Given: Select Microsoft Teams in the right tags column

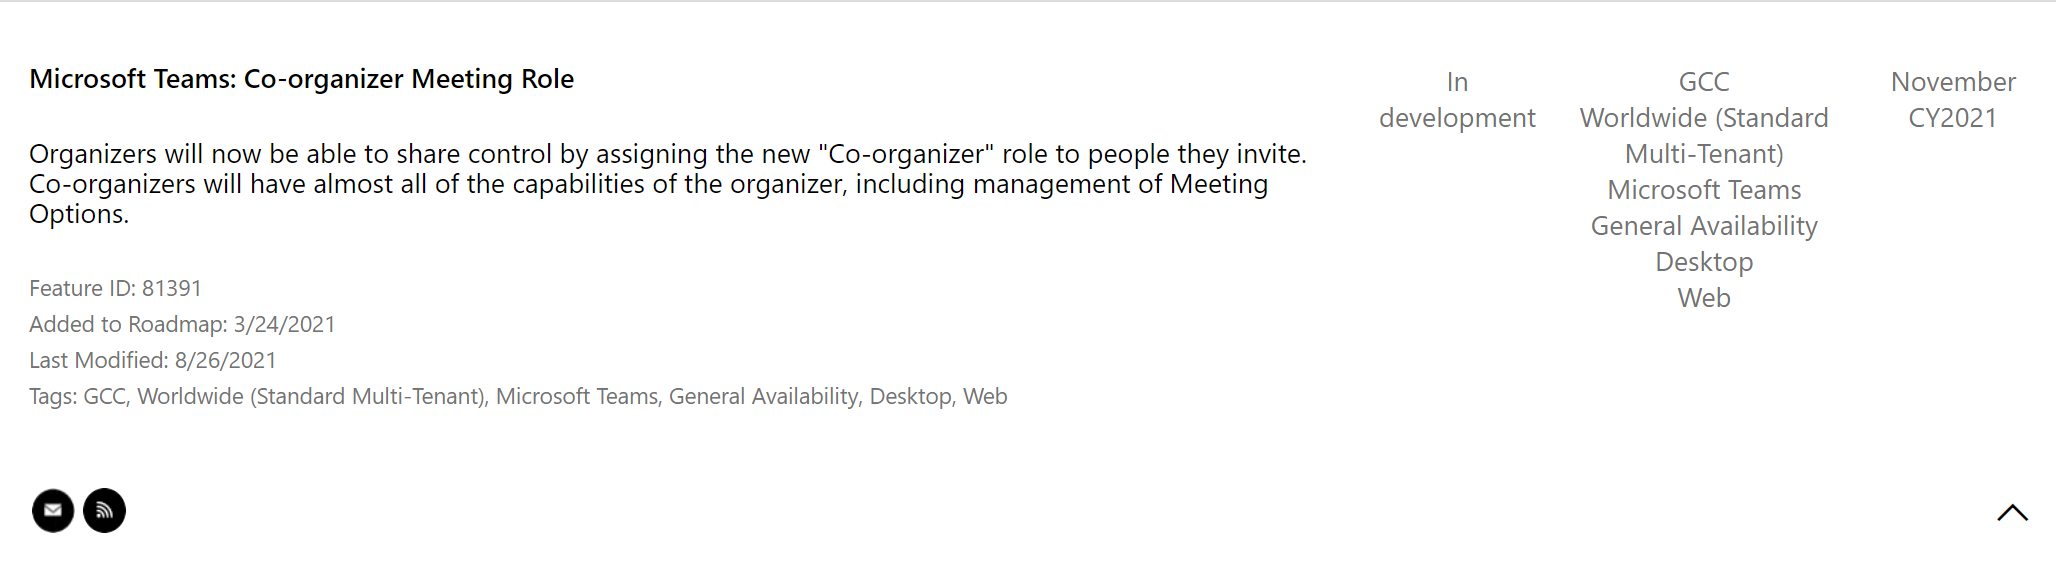Looking at the screenshot, I should [1704, 190].
